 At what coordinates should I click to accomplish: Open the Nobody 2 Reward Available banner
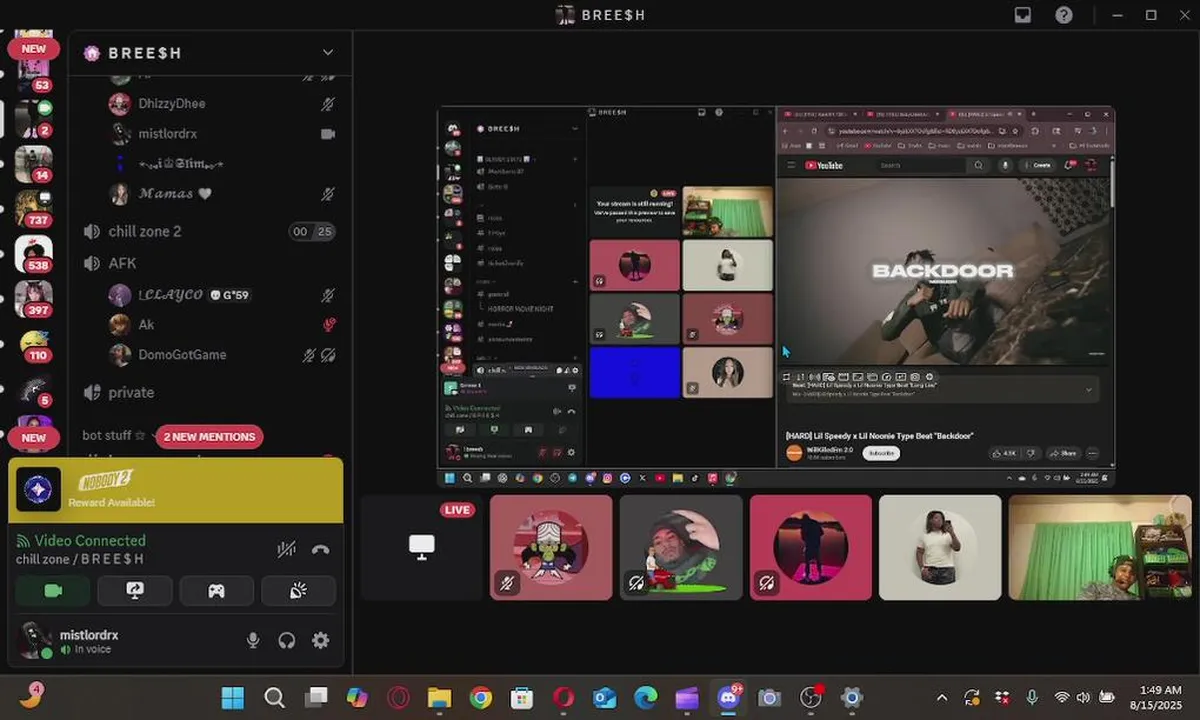tap(176, 490)
